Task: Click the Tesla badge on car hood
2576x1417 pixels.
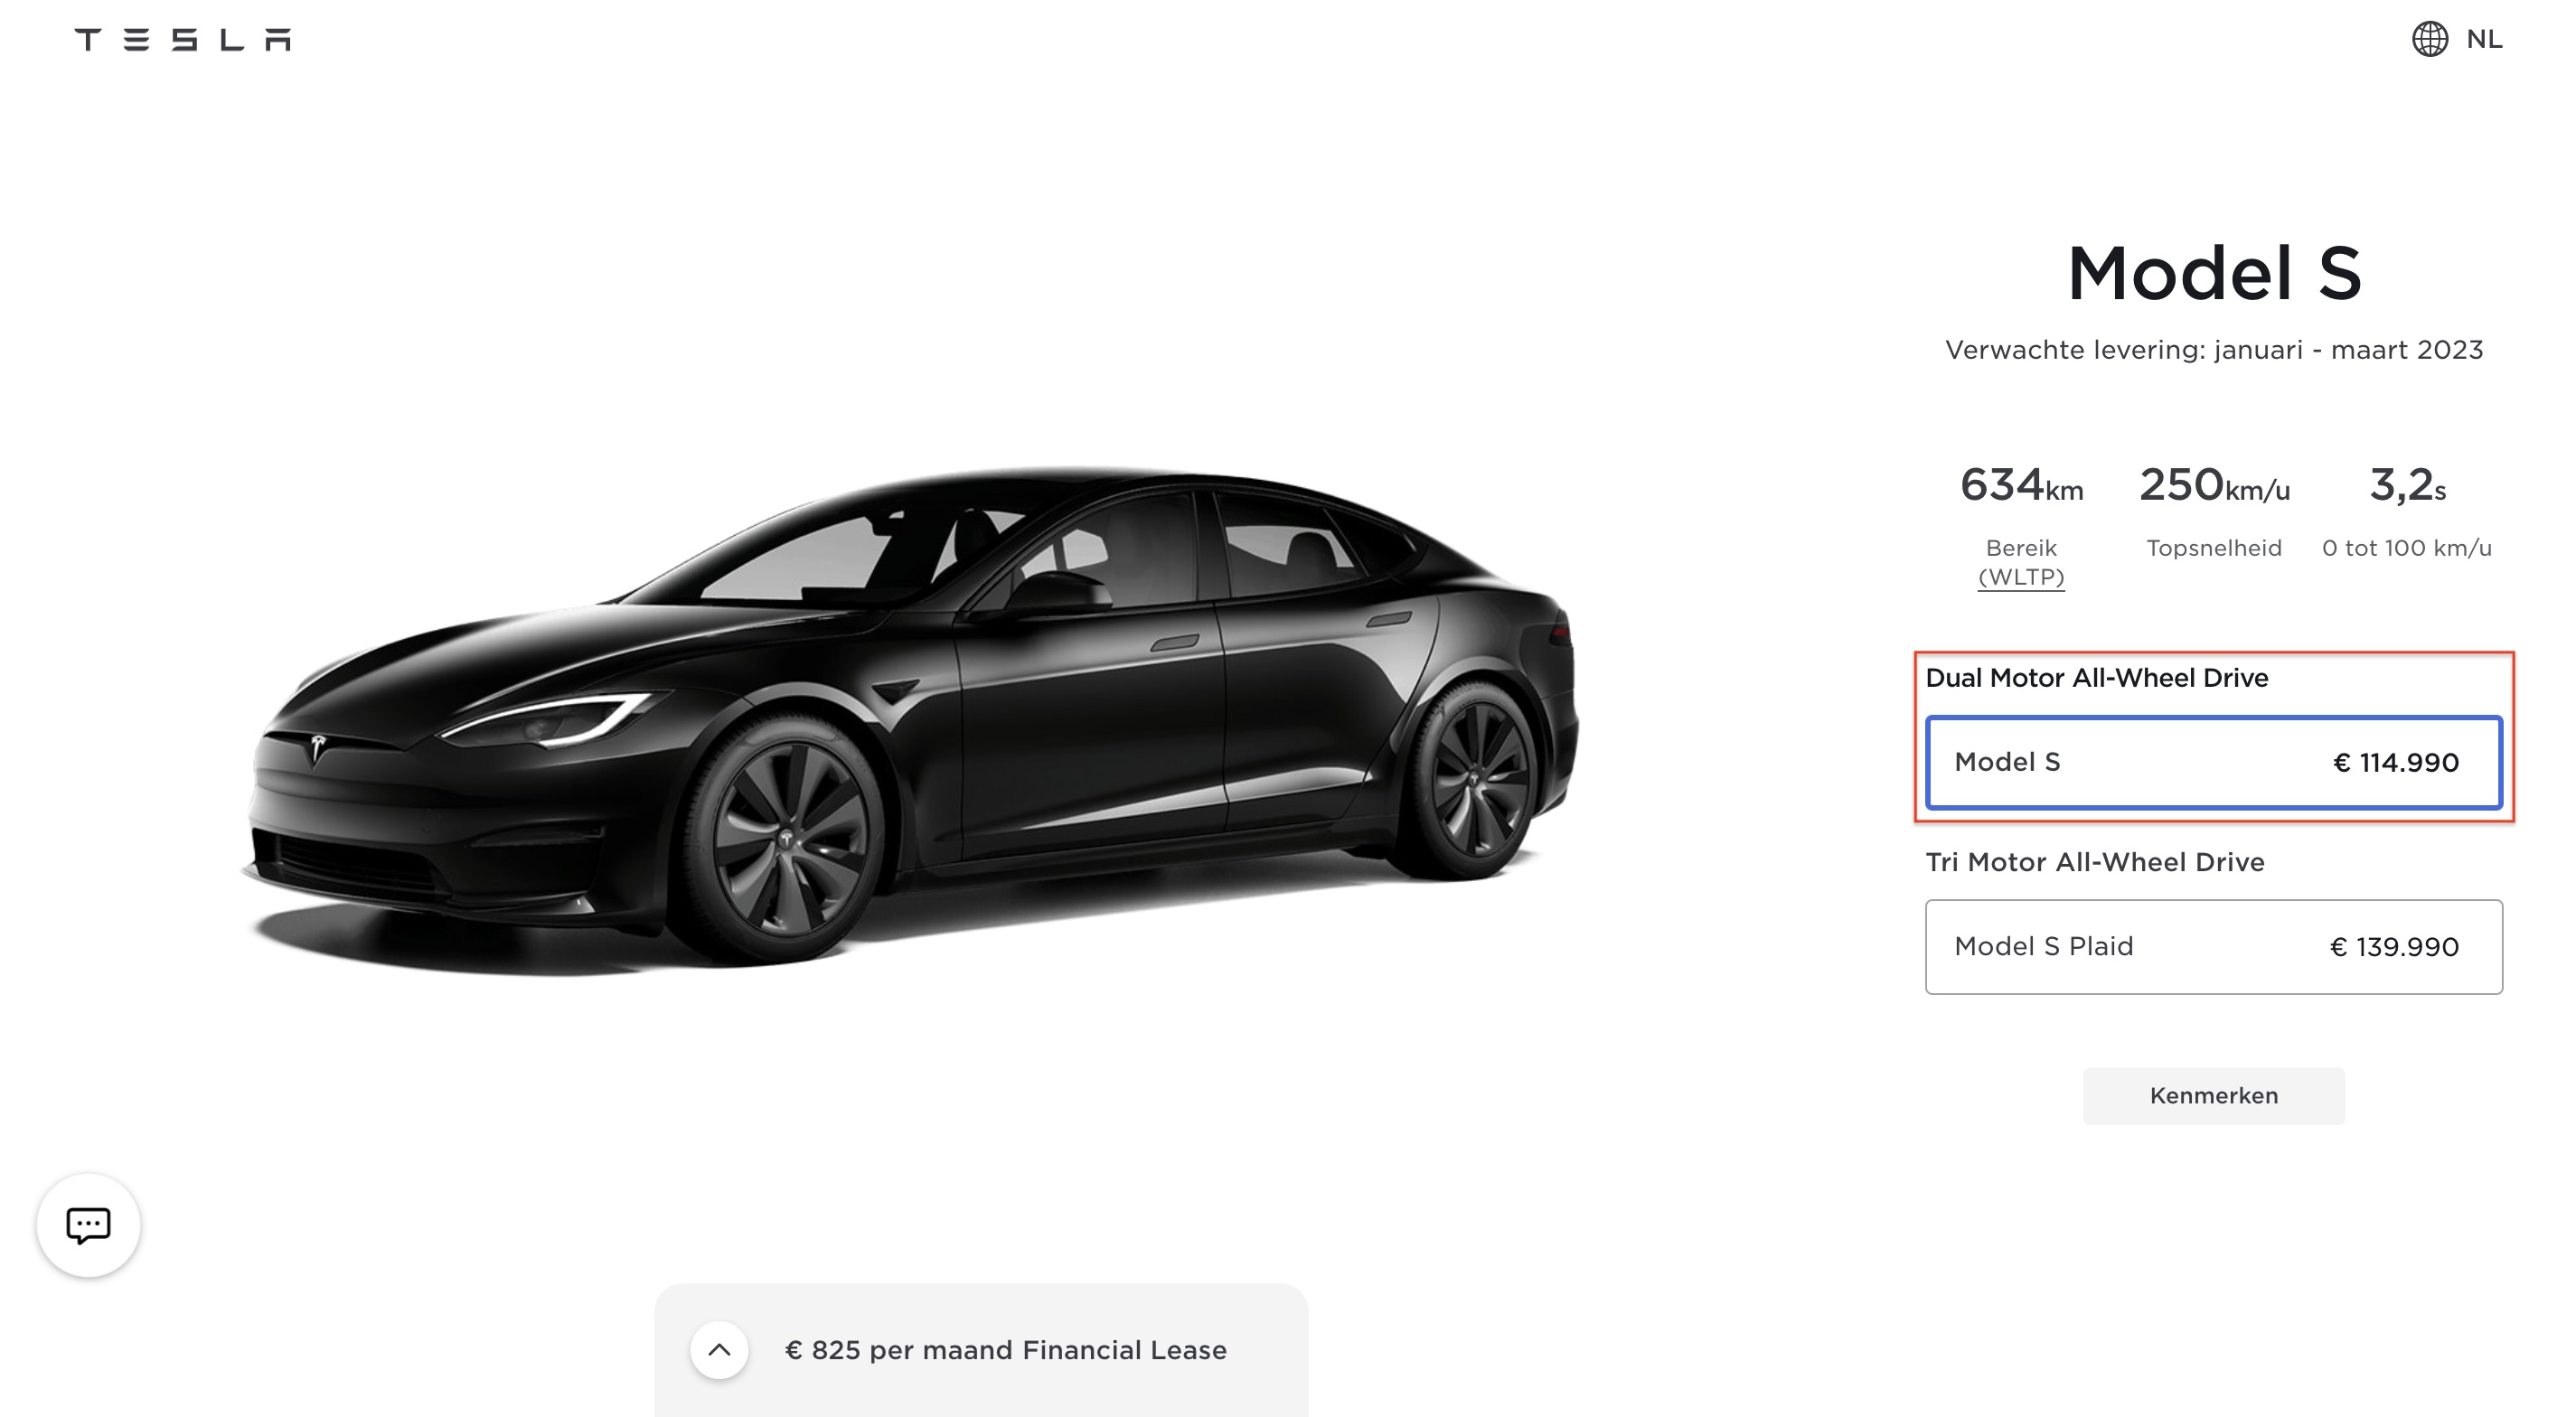Action: [x=318, y=747]
